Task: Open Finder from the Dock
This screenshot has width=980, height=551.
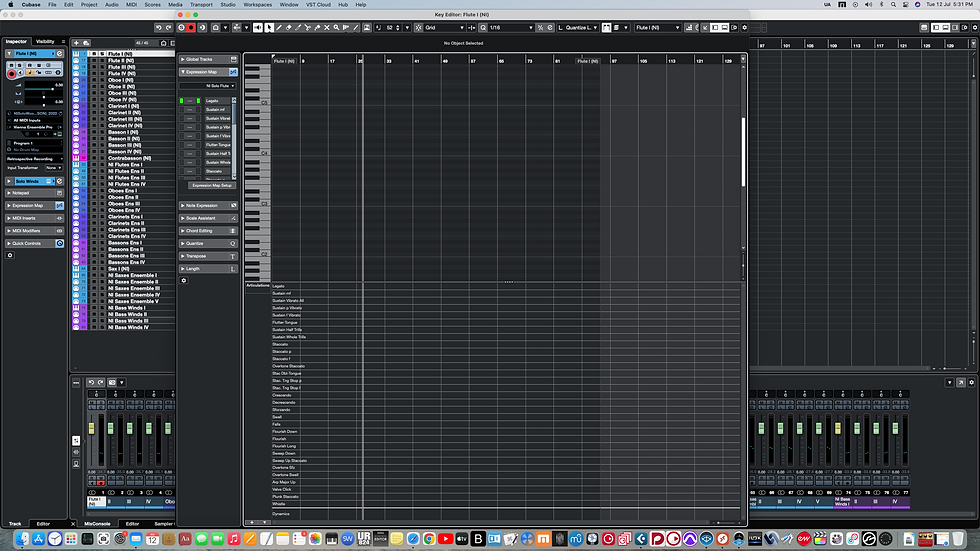Action: pyautogui.click(x=22, y=539)
